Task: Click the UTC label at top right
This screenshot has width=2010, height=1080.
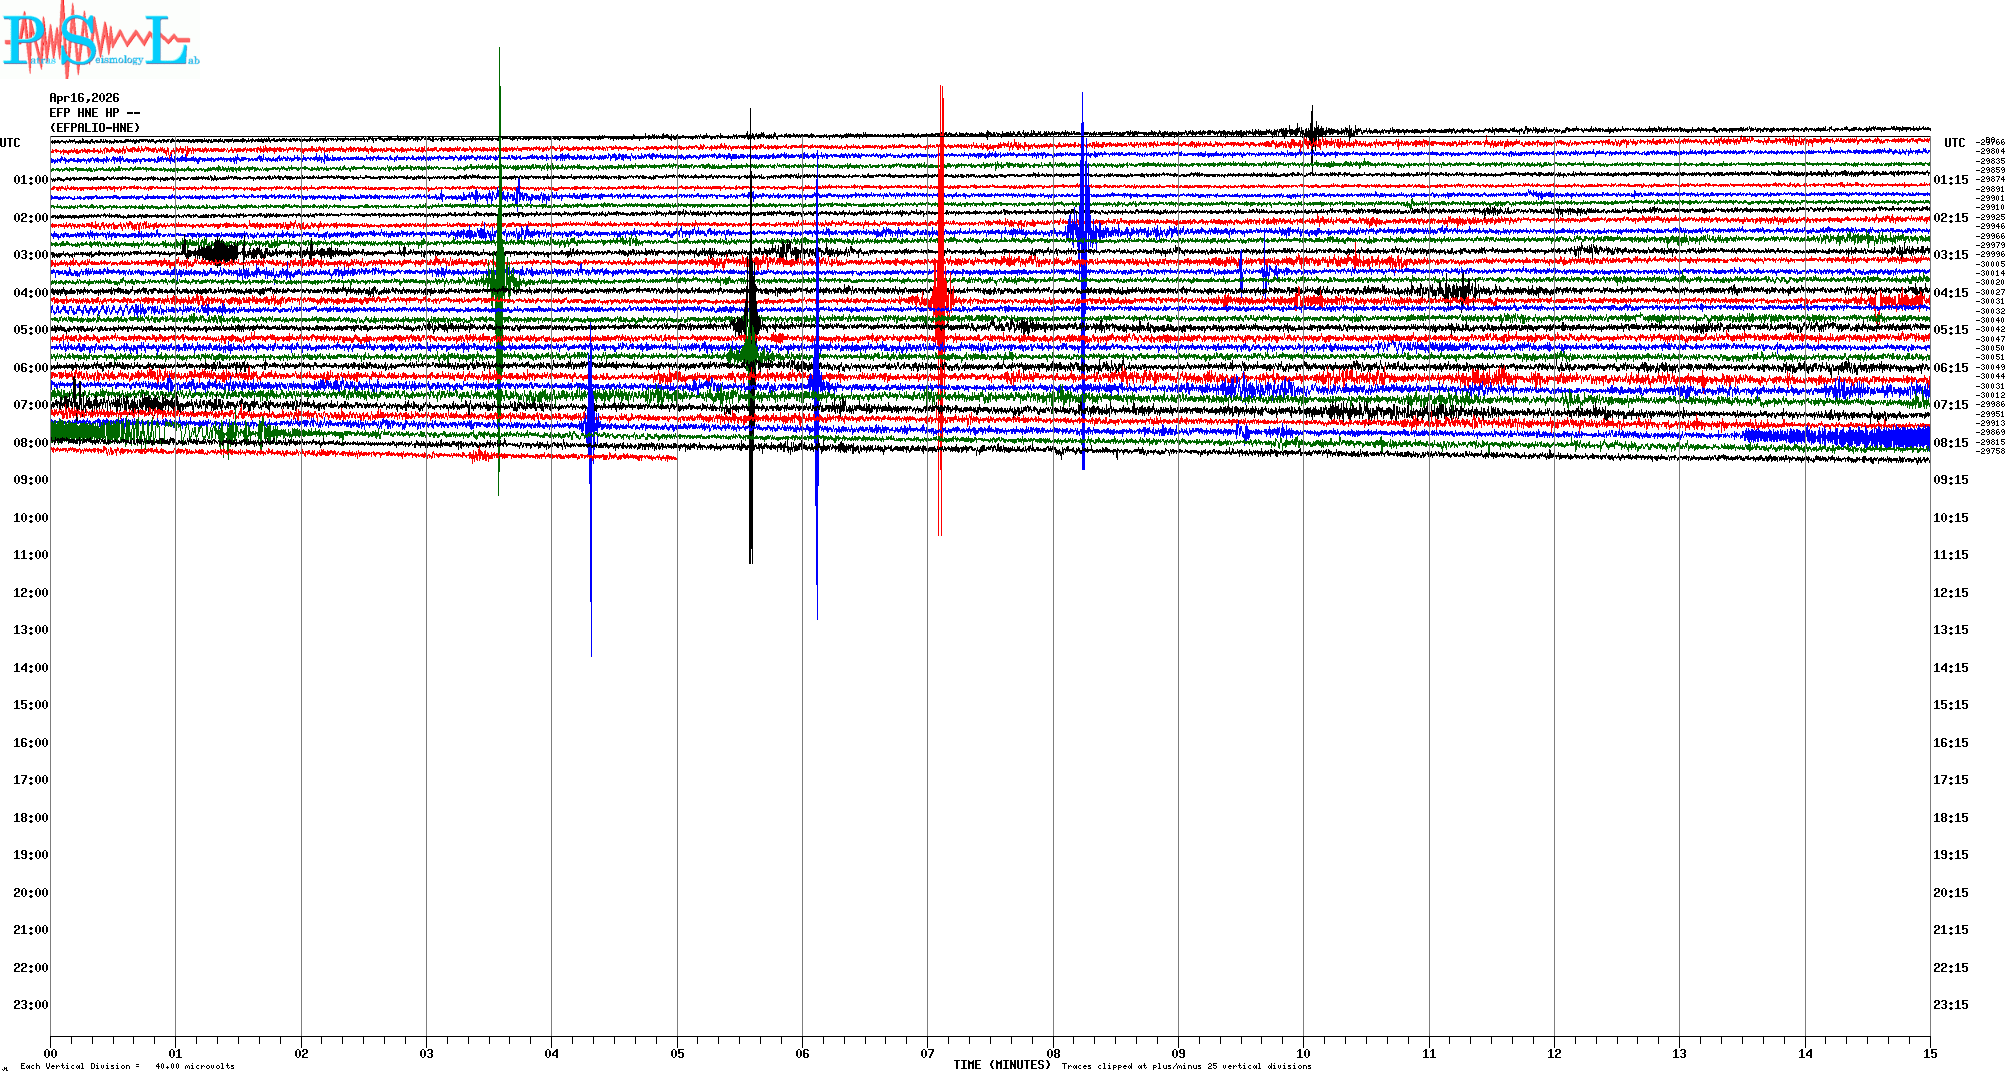Action: [x=1954, y=143]
